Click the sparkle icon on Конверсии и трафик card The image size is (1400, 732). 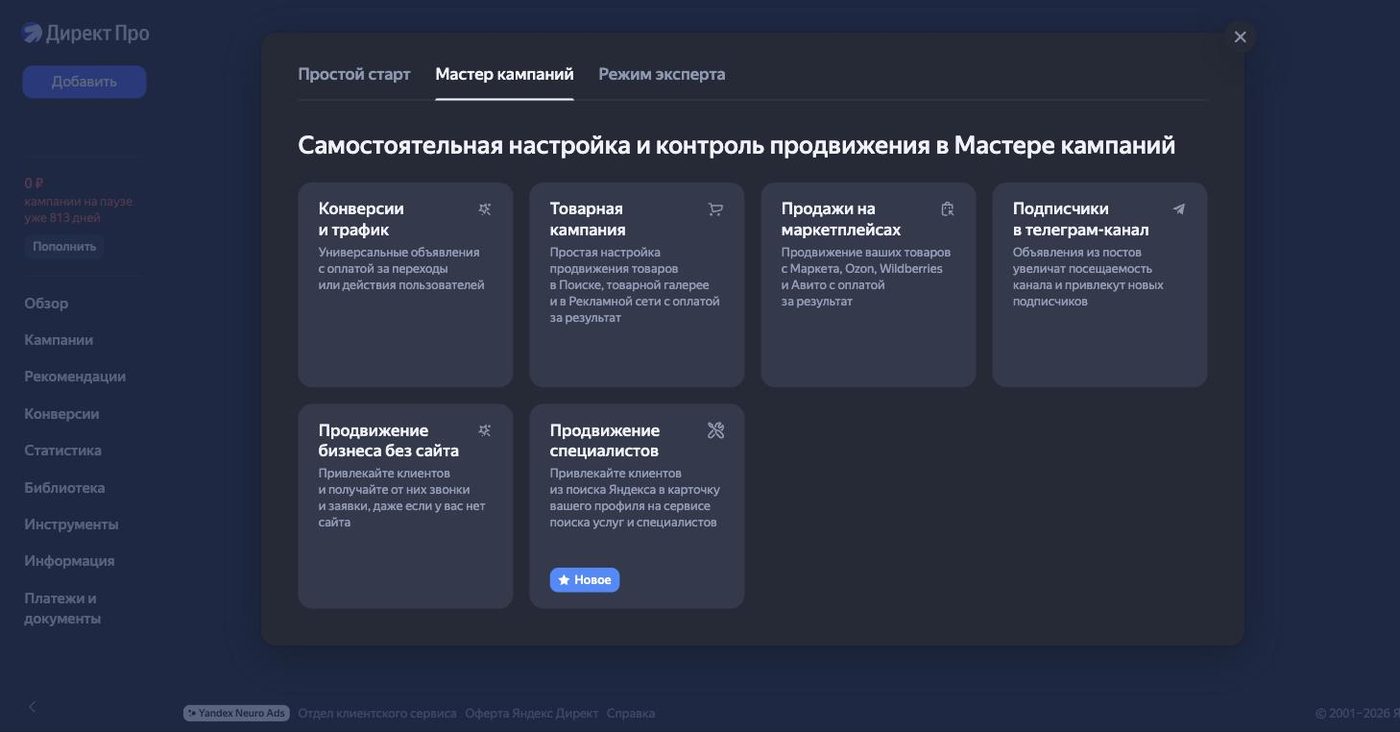(485, 209)
